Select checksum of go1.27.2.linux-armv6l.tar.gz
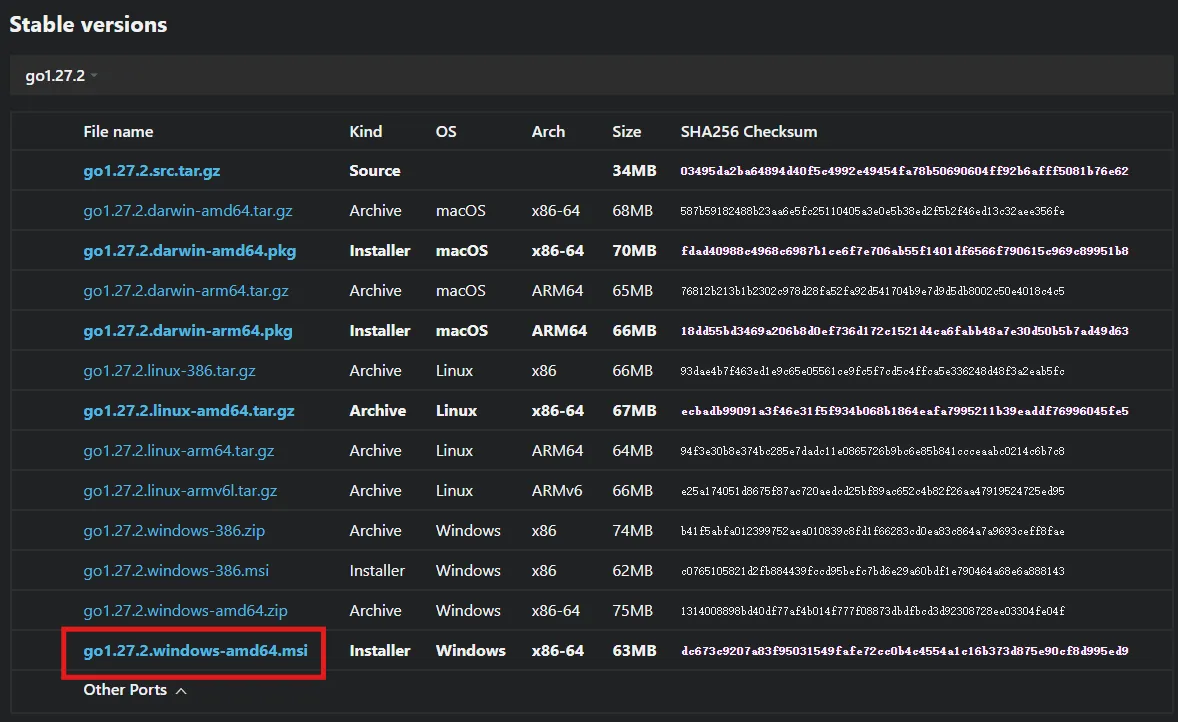 coord(872,491)
